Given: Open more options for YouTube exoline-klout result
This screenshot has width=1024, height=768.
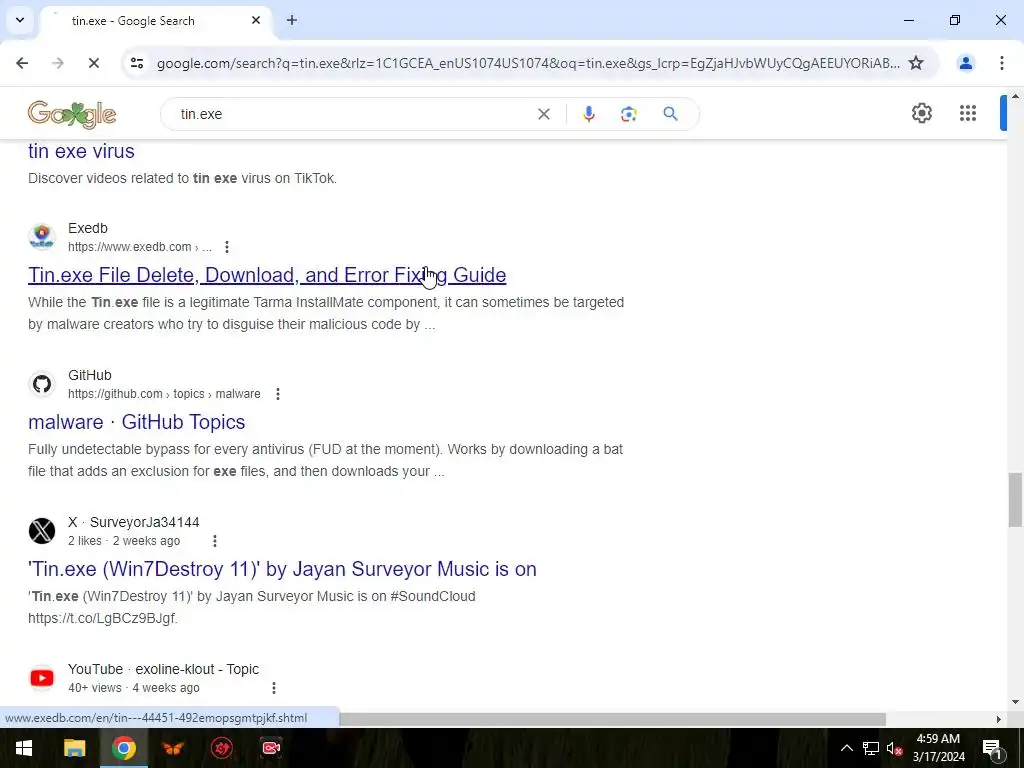Looking at the screenshot, I should pyautogui.click(x=274, y=688).
